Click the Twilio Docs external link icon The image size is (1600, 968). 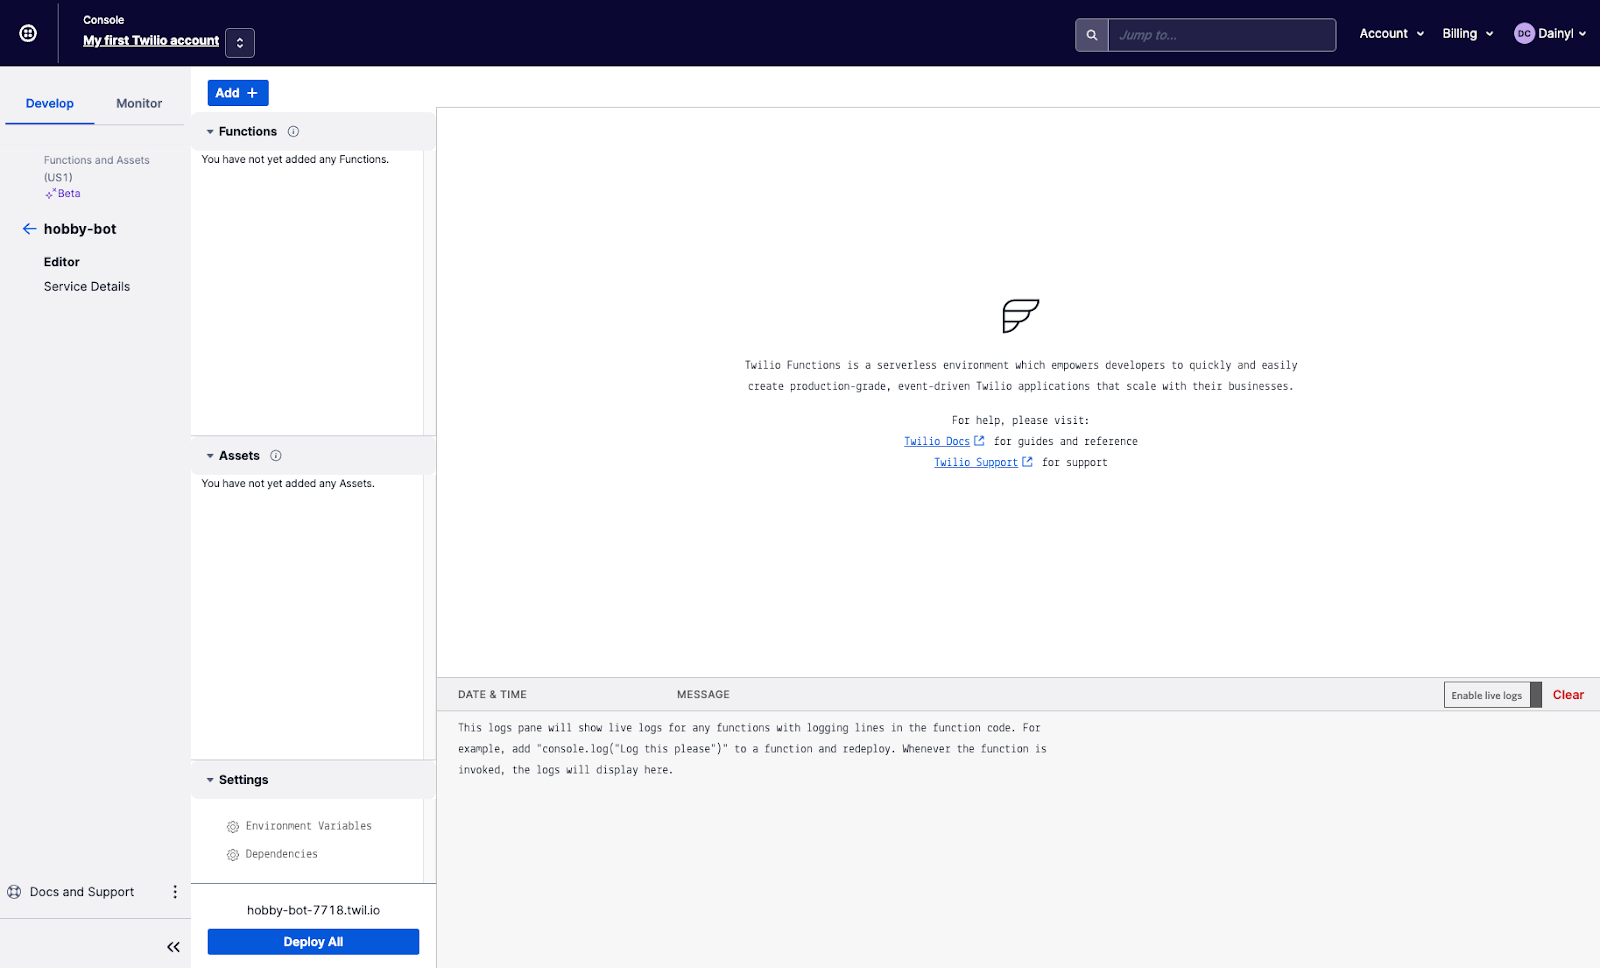click(979, 441)
